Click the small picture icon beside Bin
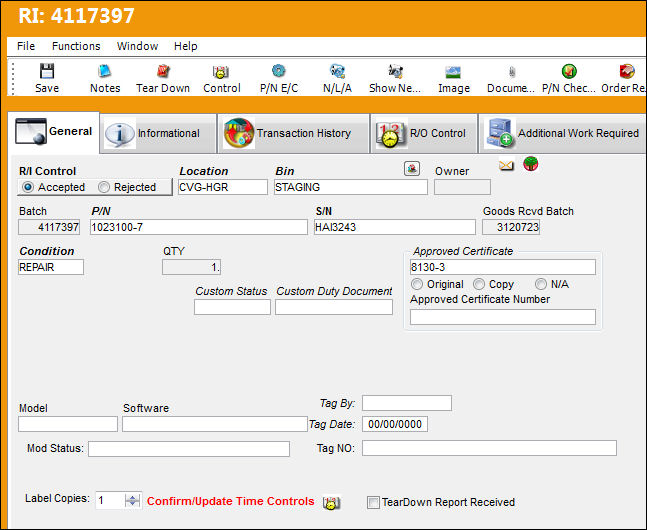Viewport: 647px width, 530px height. 412,168
